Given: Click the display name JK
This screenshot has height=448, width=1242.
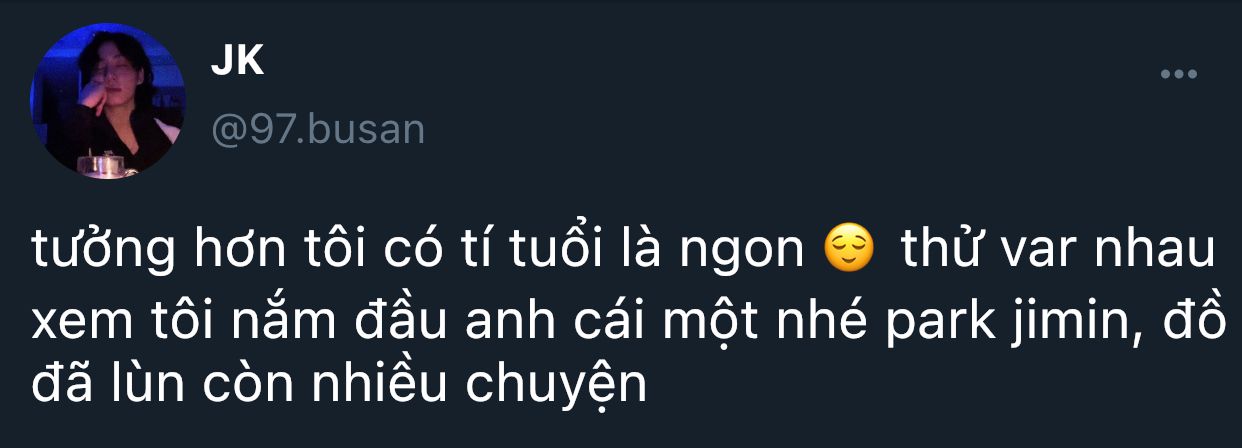Looking at the screenshot, I should (x=237, y=63).
